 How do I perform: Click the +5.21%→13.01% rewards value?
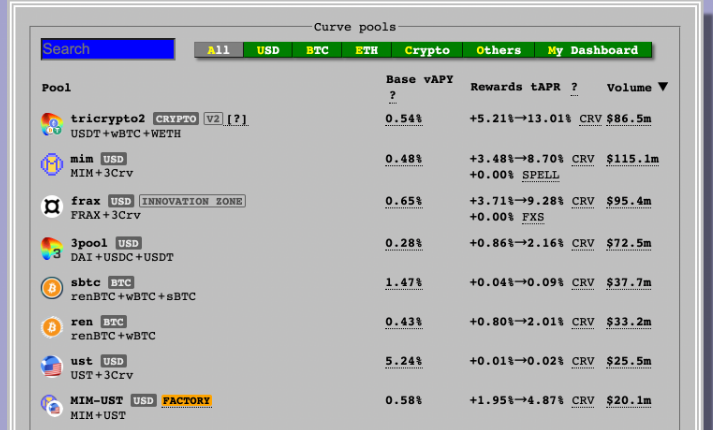[520, 119]
